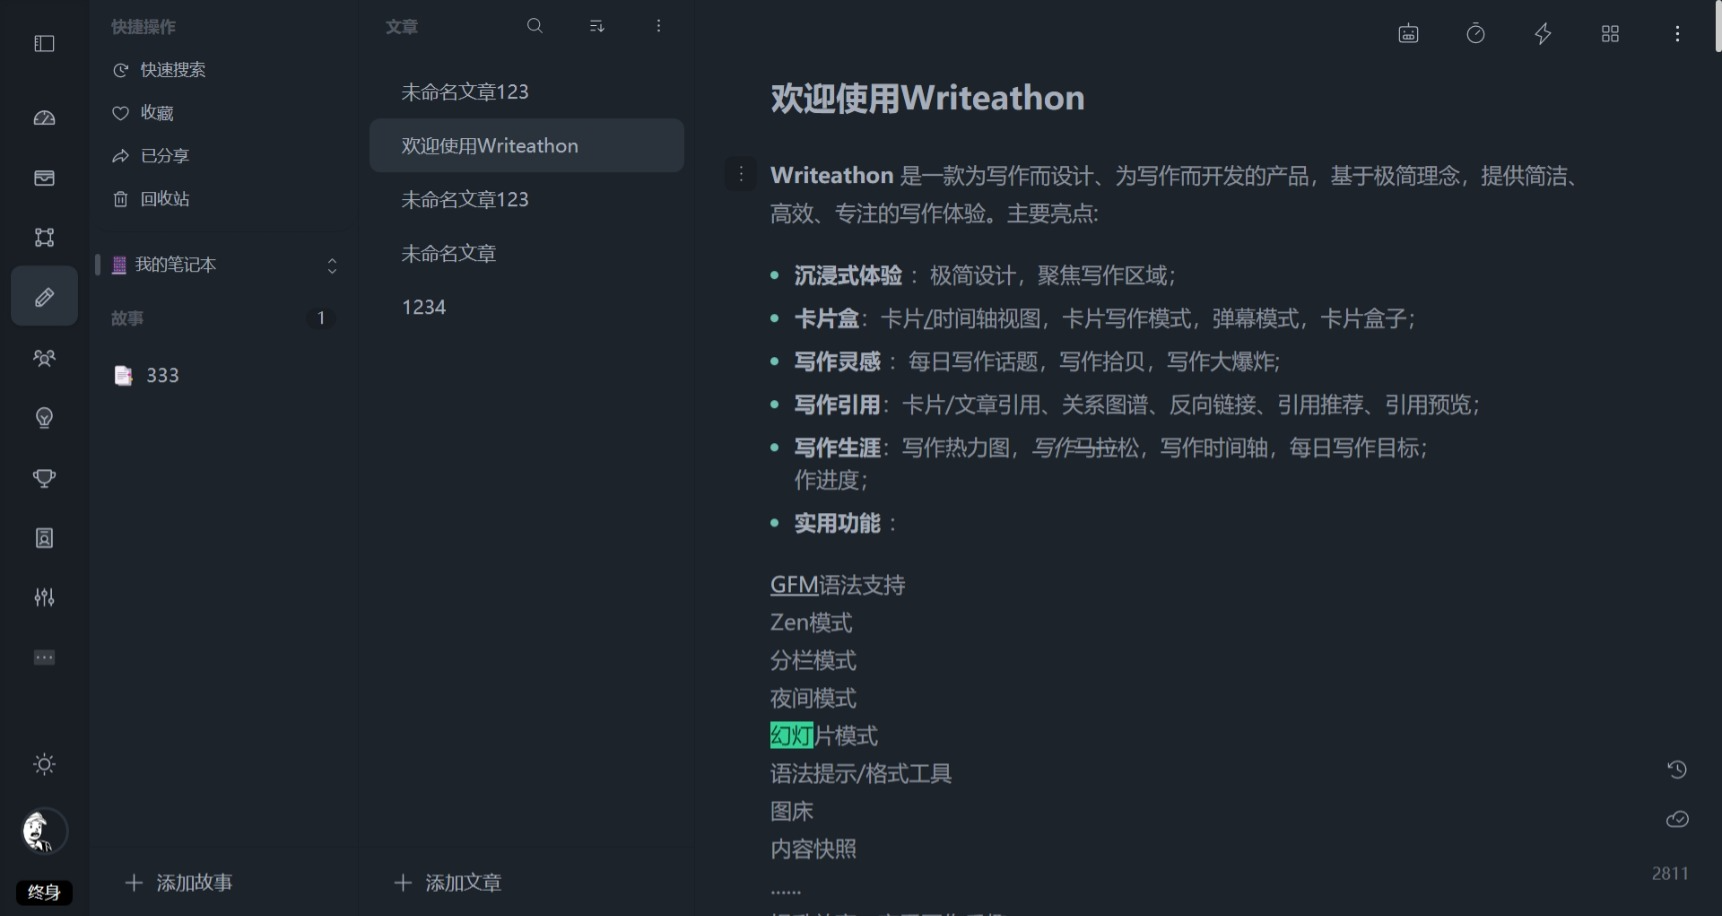Click the cloud sync status icon
The image size is (1722, 916).
click(1677, 819)
